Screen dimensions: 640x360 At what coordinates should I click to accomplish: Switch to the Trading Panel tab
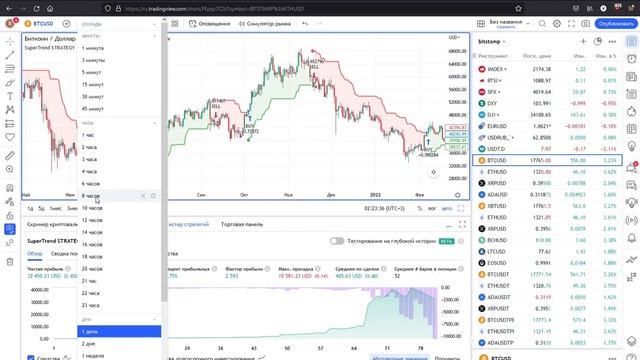(x=242, y=224)
